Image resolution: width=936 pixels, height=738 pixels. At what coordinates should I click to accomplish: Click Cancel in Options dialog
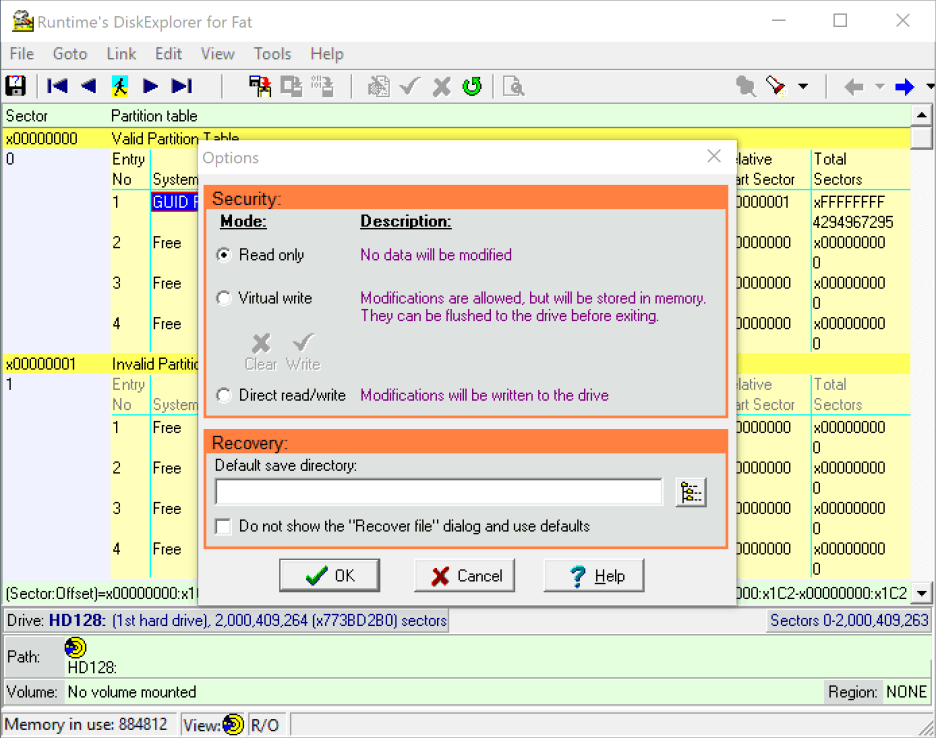tap(465, 575)
